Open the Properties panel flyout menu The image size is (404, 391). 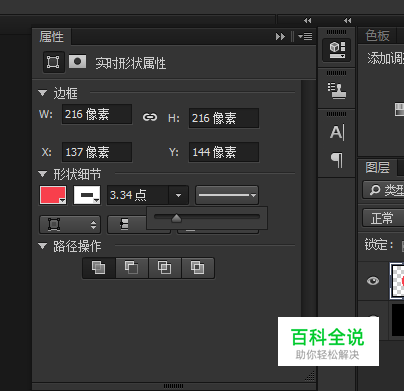point(305,36)
